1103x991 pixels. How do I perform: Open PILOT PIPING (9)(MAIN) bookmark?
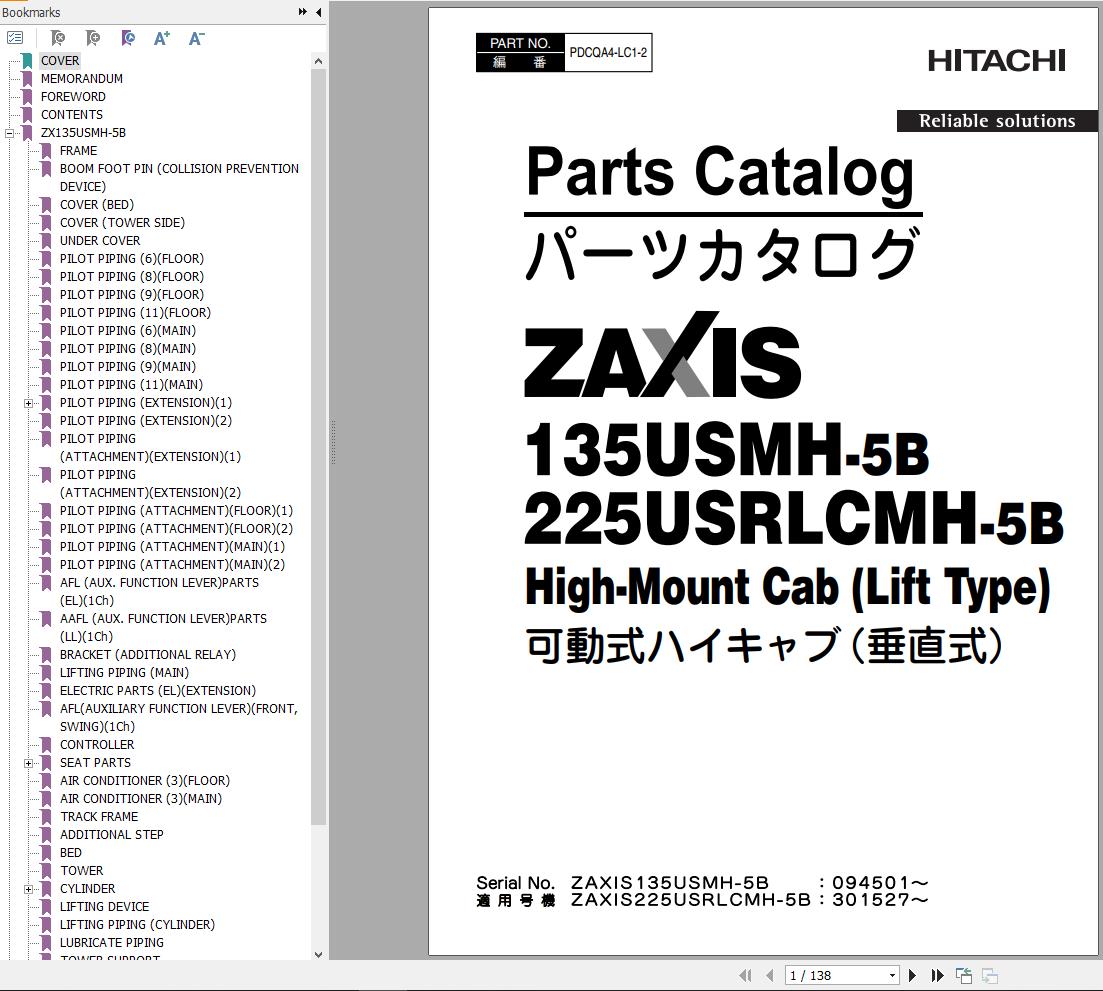(128, 366)
